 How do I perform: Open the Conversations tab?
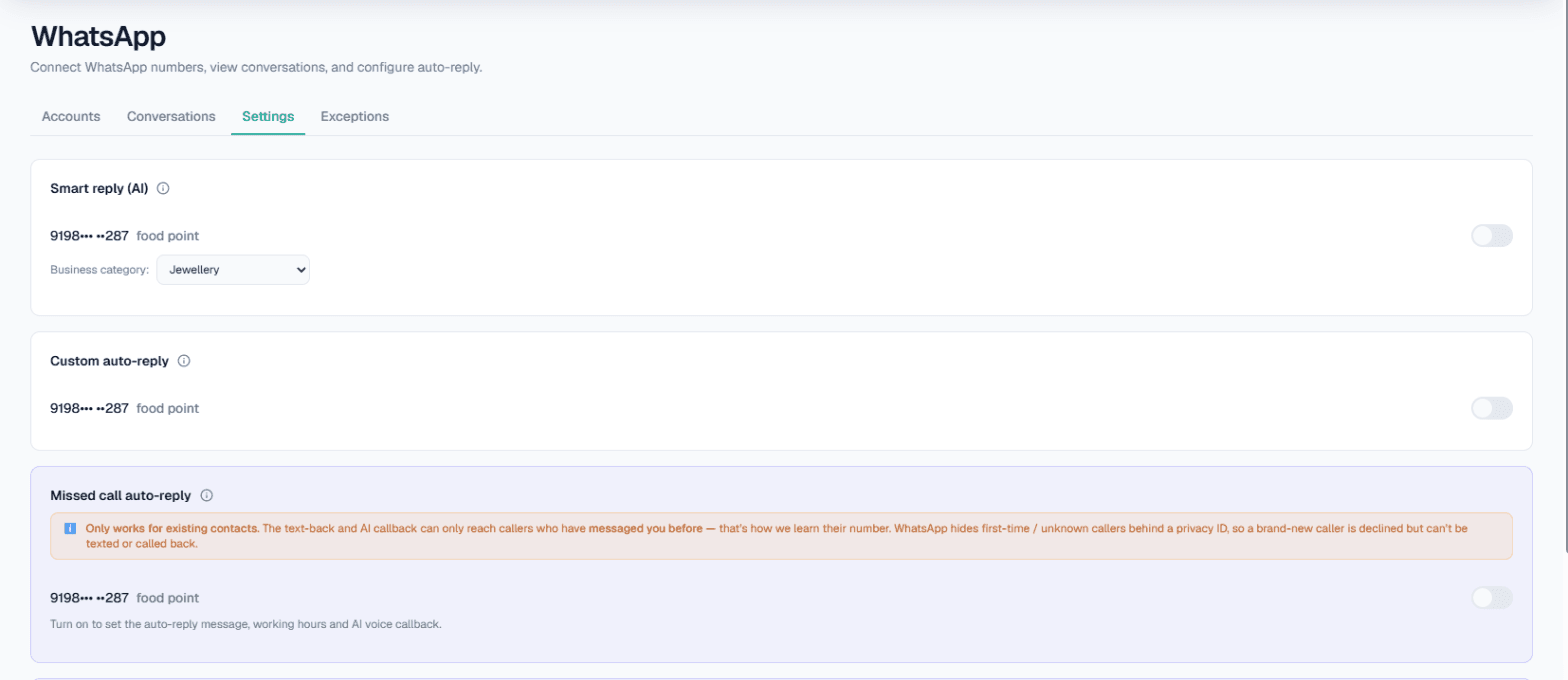pos(171,116)
